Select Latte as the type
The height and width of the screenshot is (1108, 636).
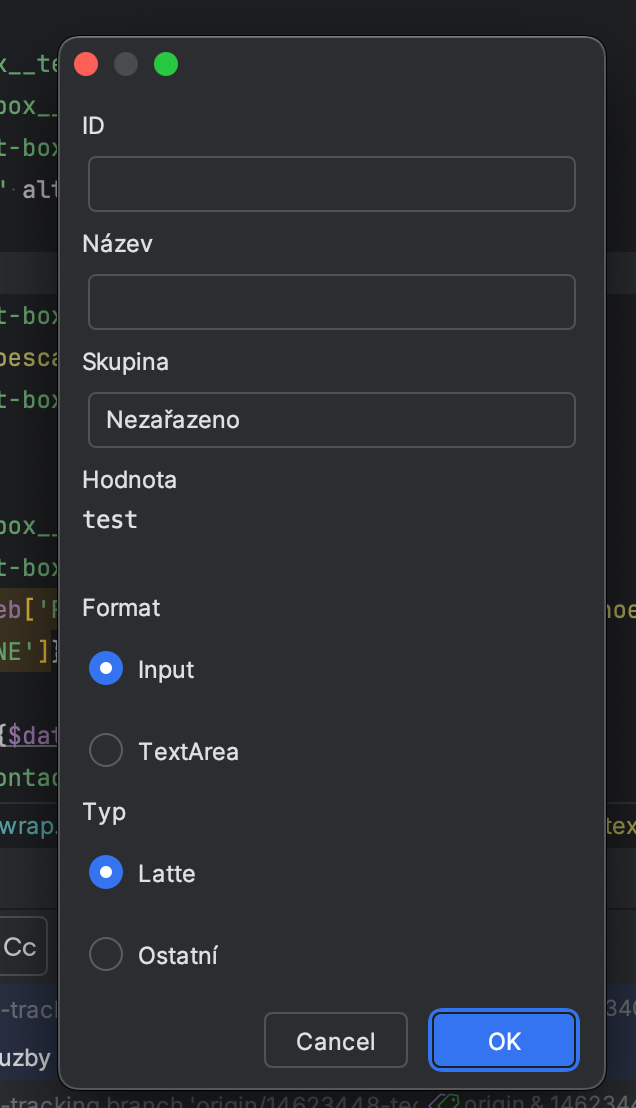[106, 873]
